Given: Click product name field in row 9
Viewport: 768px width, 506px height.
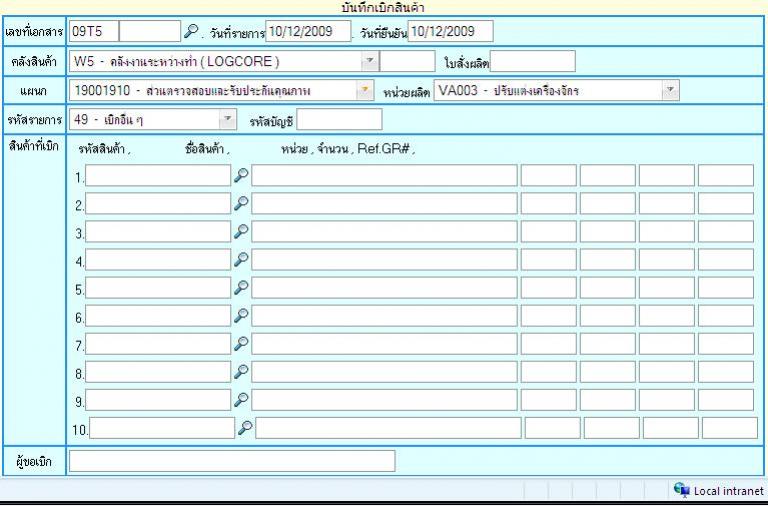Looking at the screenshot, I should (x=384, y=400).
